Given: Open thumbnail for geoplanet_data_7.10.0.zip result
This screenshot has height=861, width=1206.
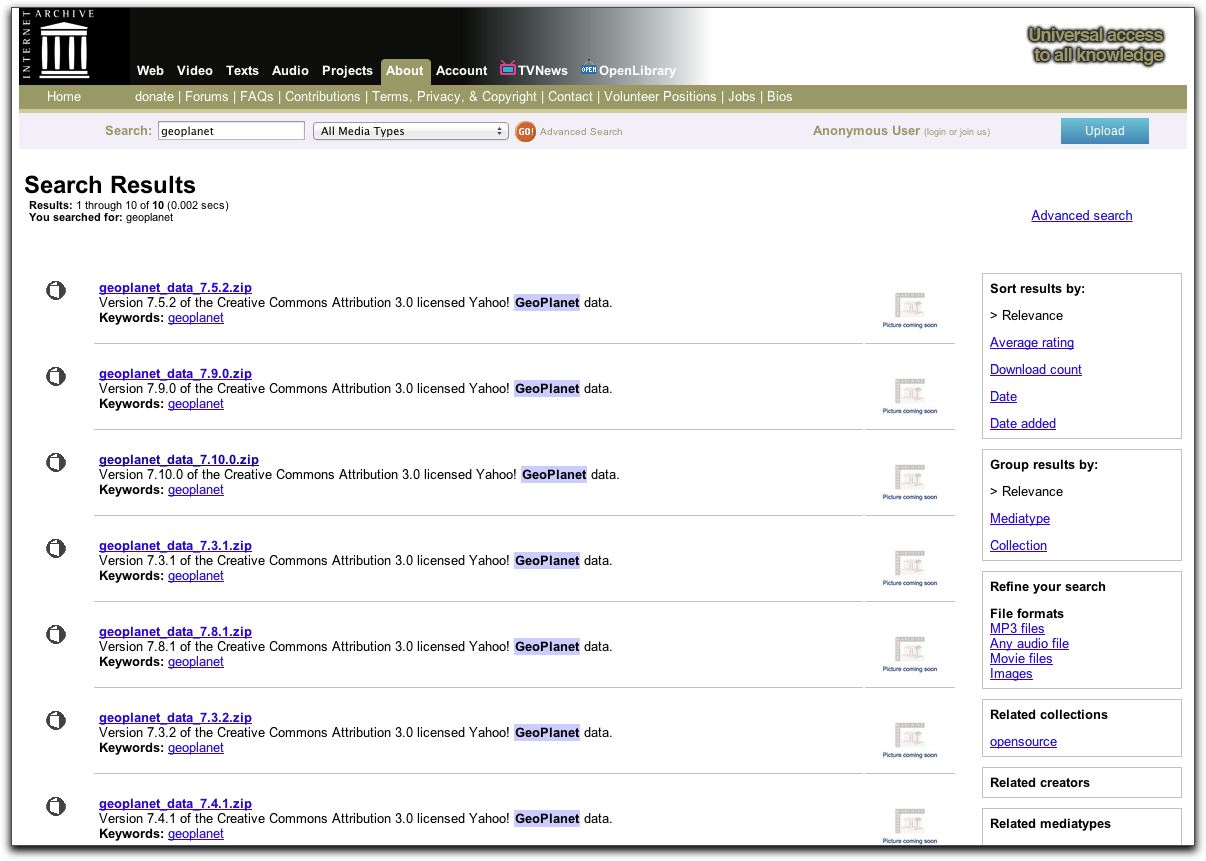Looking at the screenshot, I should pyautogui.click(x=910, y=482).
